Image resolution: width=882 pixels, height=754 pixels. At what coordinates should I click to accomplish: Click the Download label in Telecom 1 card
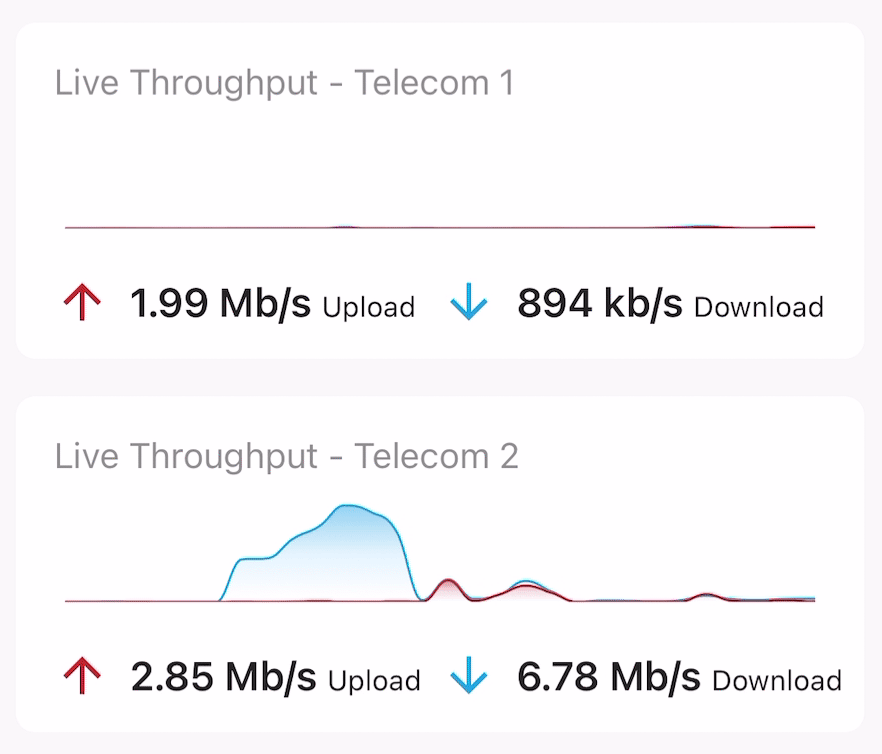pos(759,307)
